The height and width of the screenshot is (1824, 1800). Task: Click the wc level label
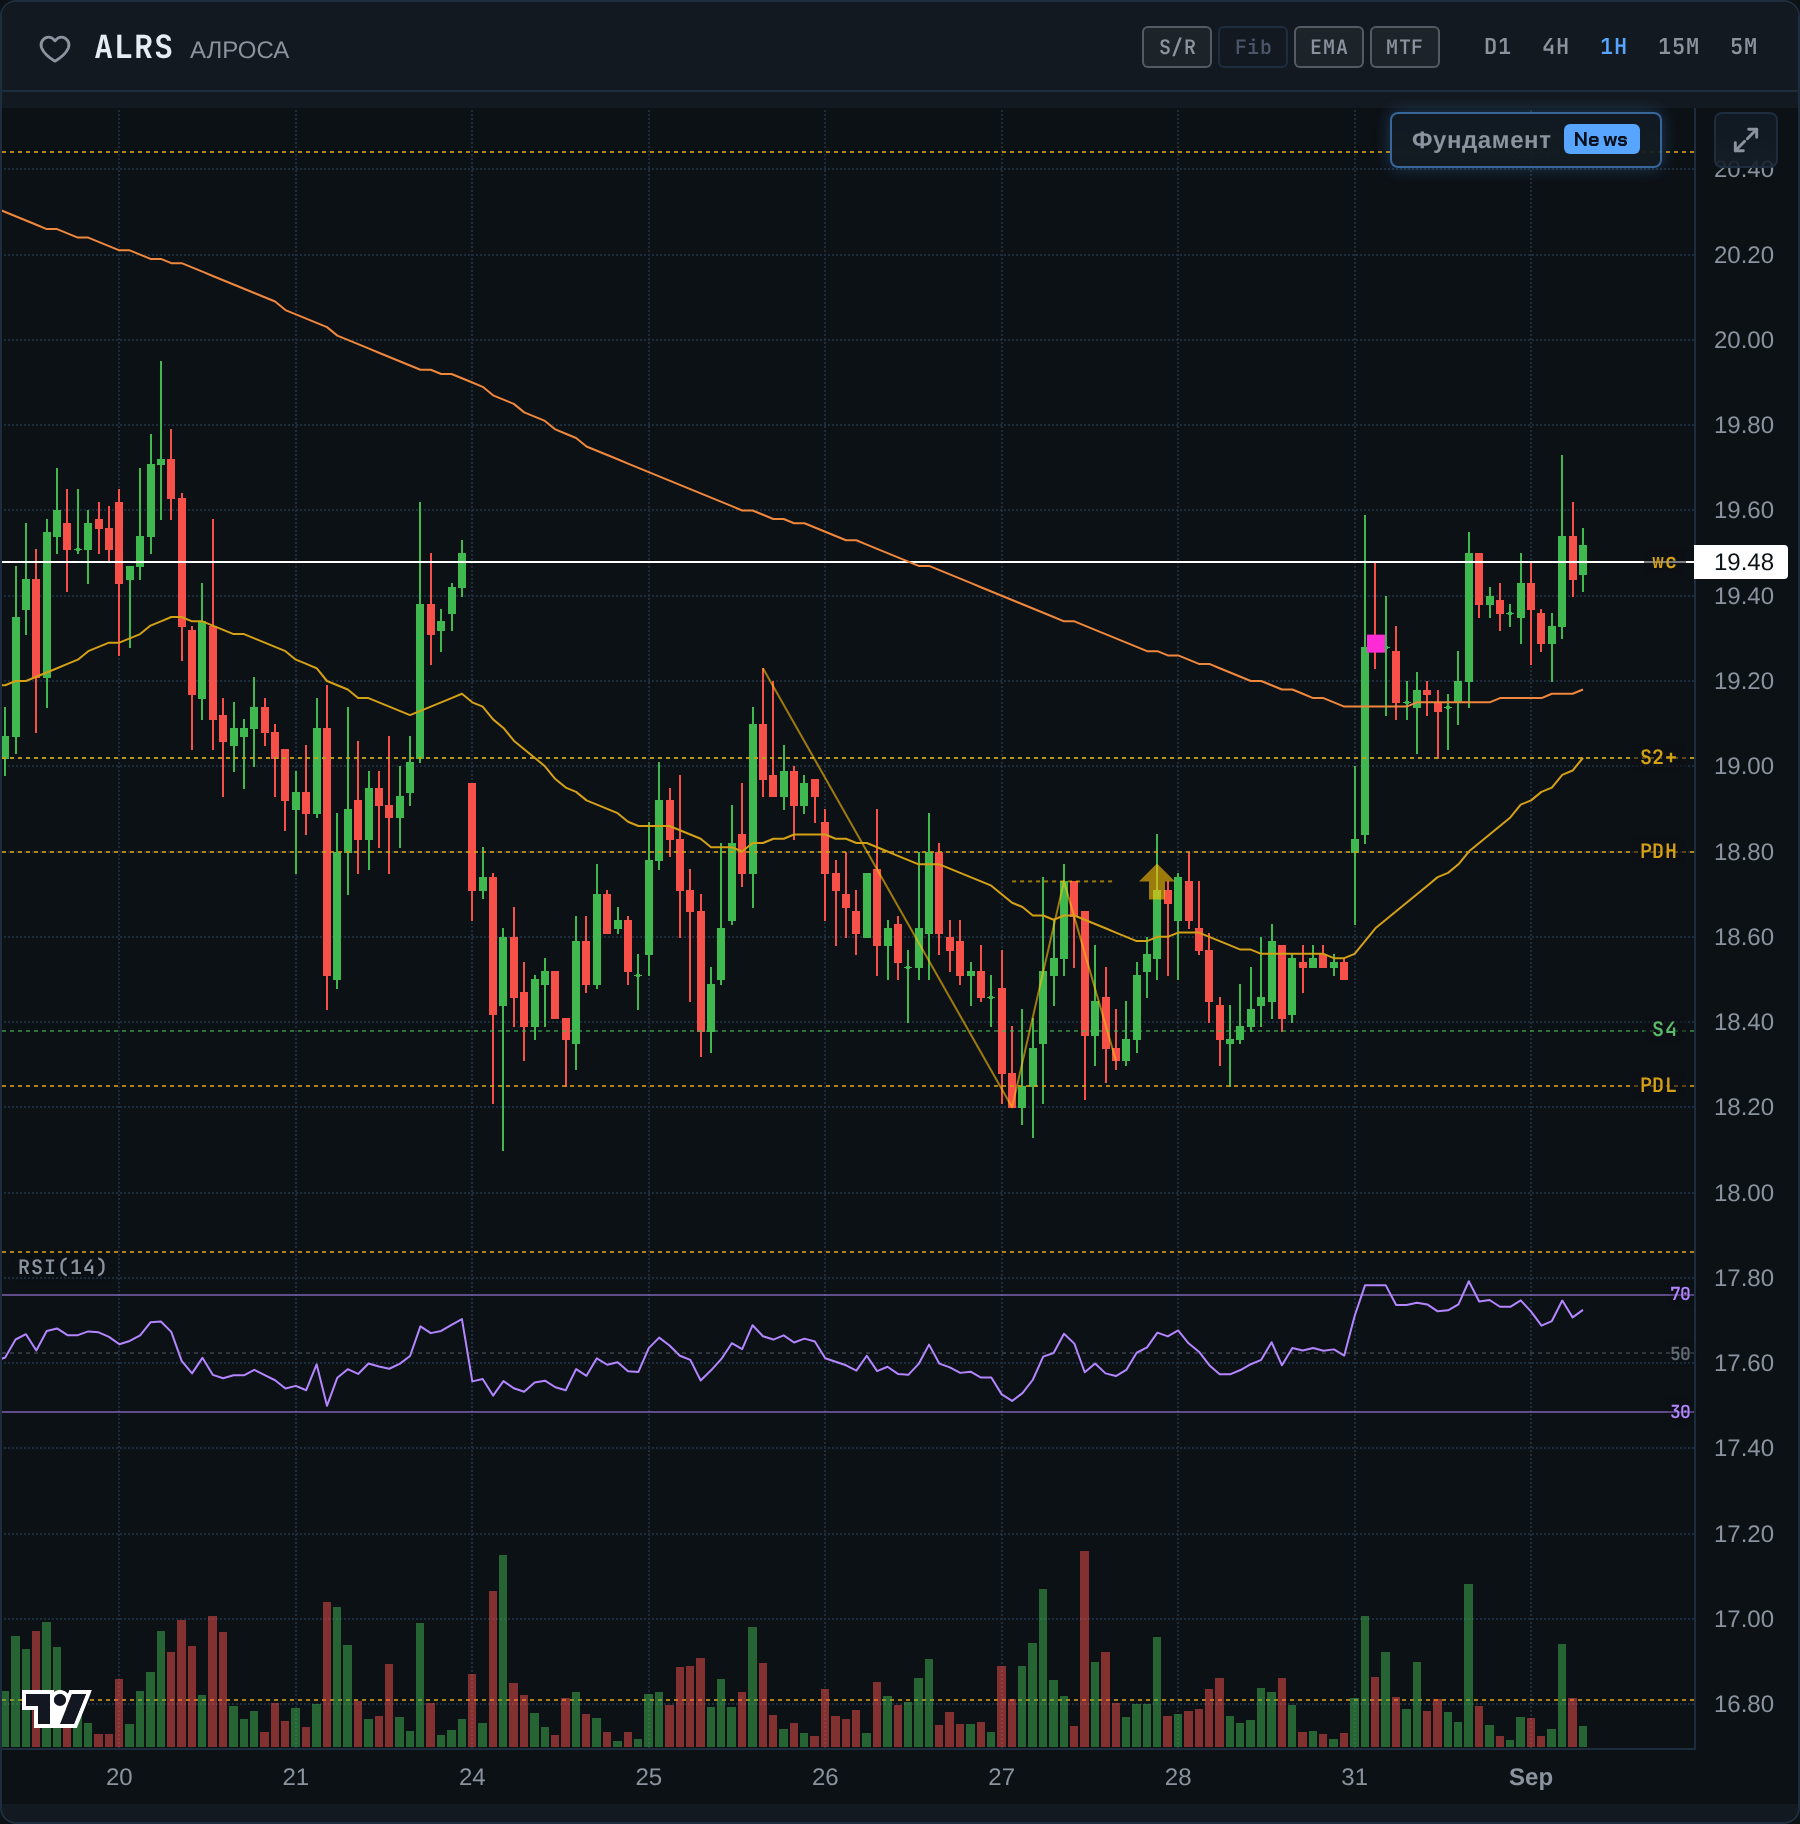click(x=1664, y=562)
